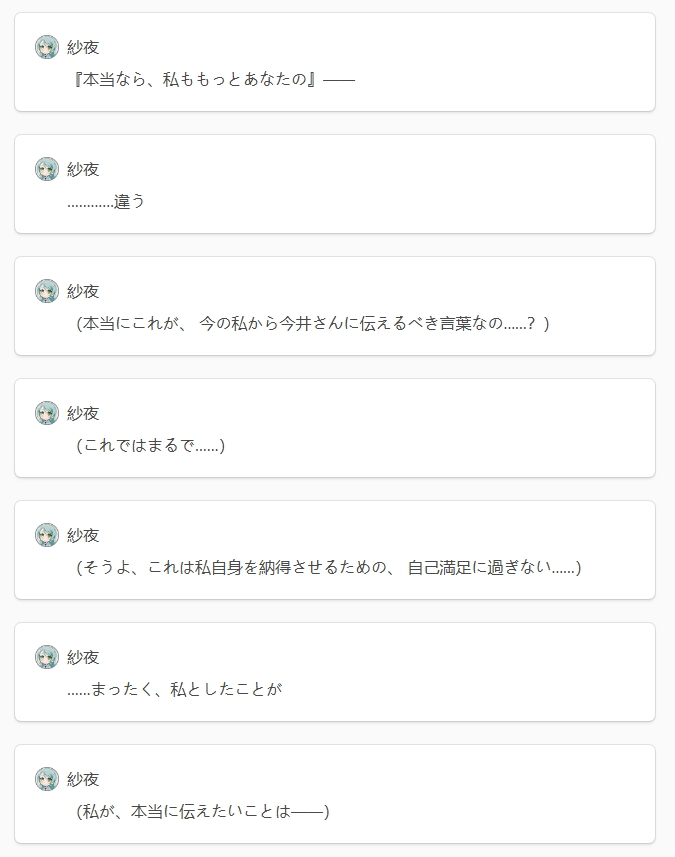Click the name 紗夜 above '私としたことが'

pos(83,657)
